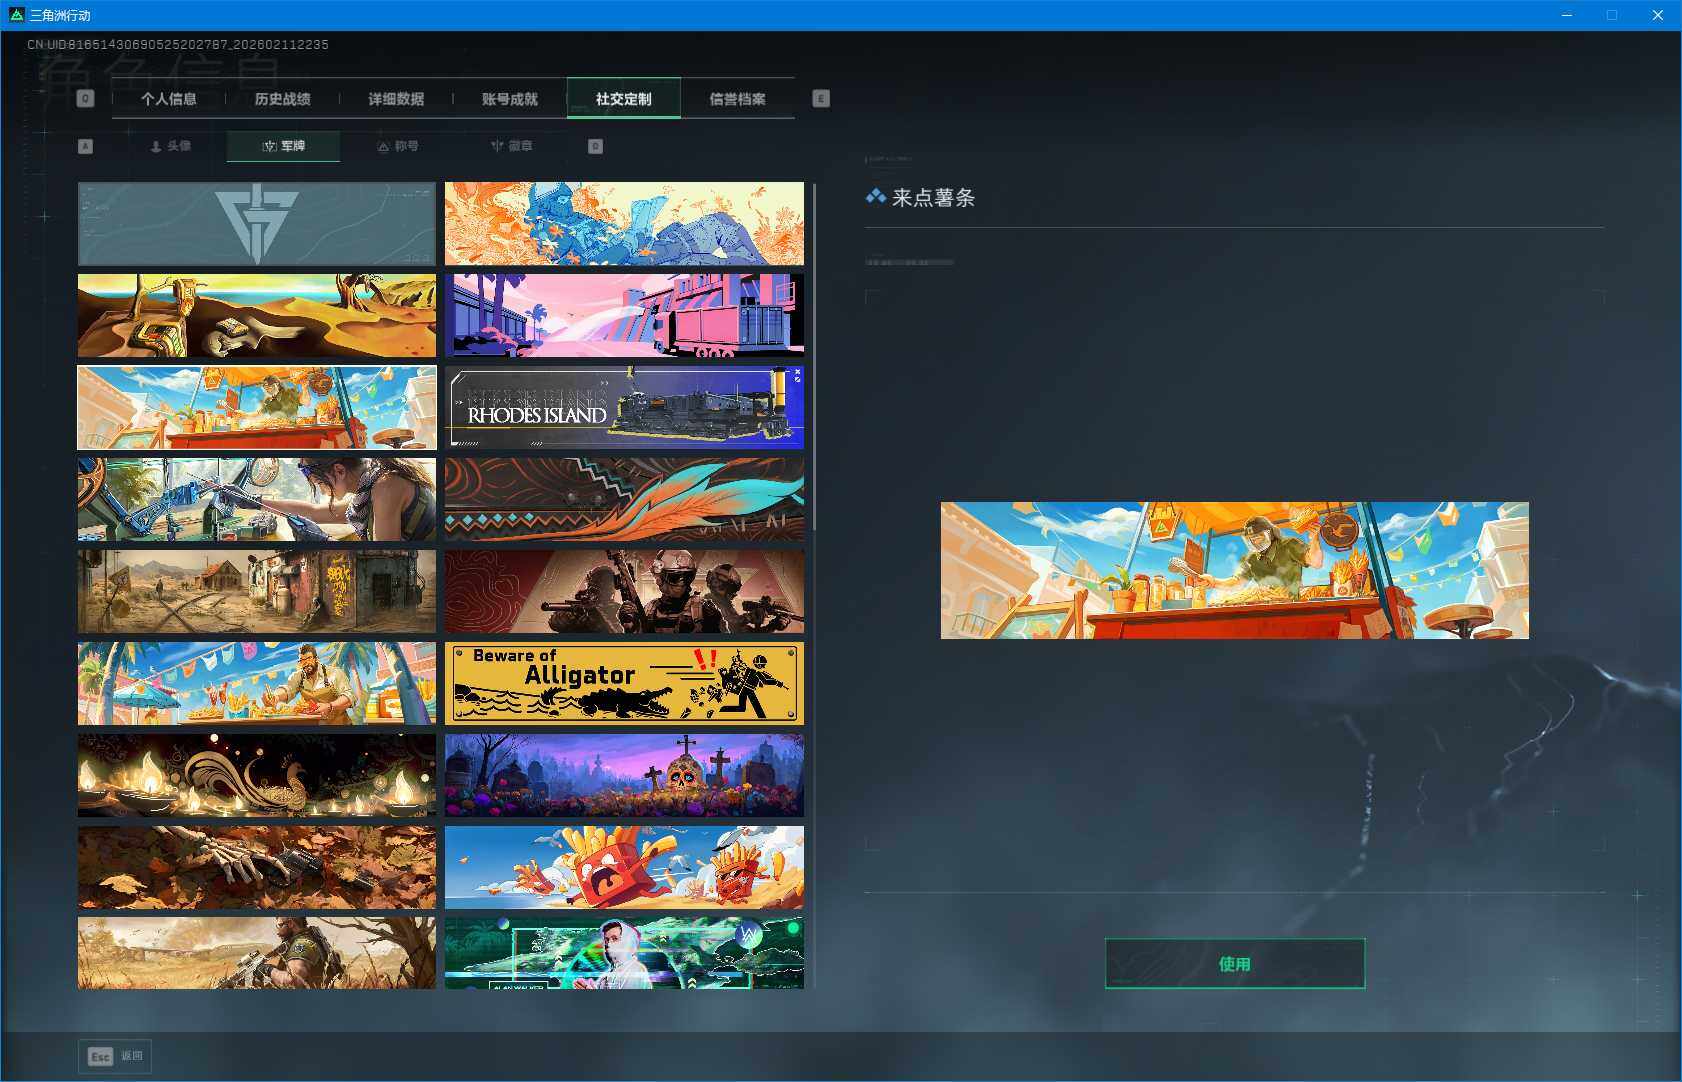
Task: Select the default gray emblem dog tag
Action: 257,224
